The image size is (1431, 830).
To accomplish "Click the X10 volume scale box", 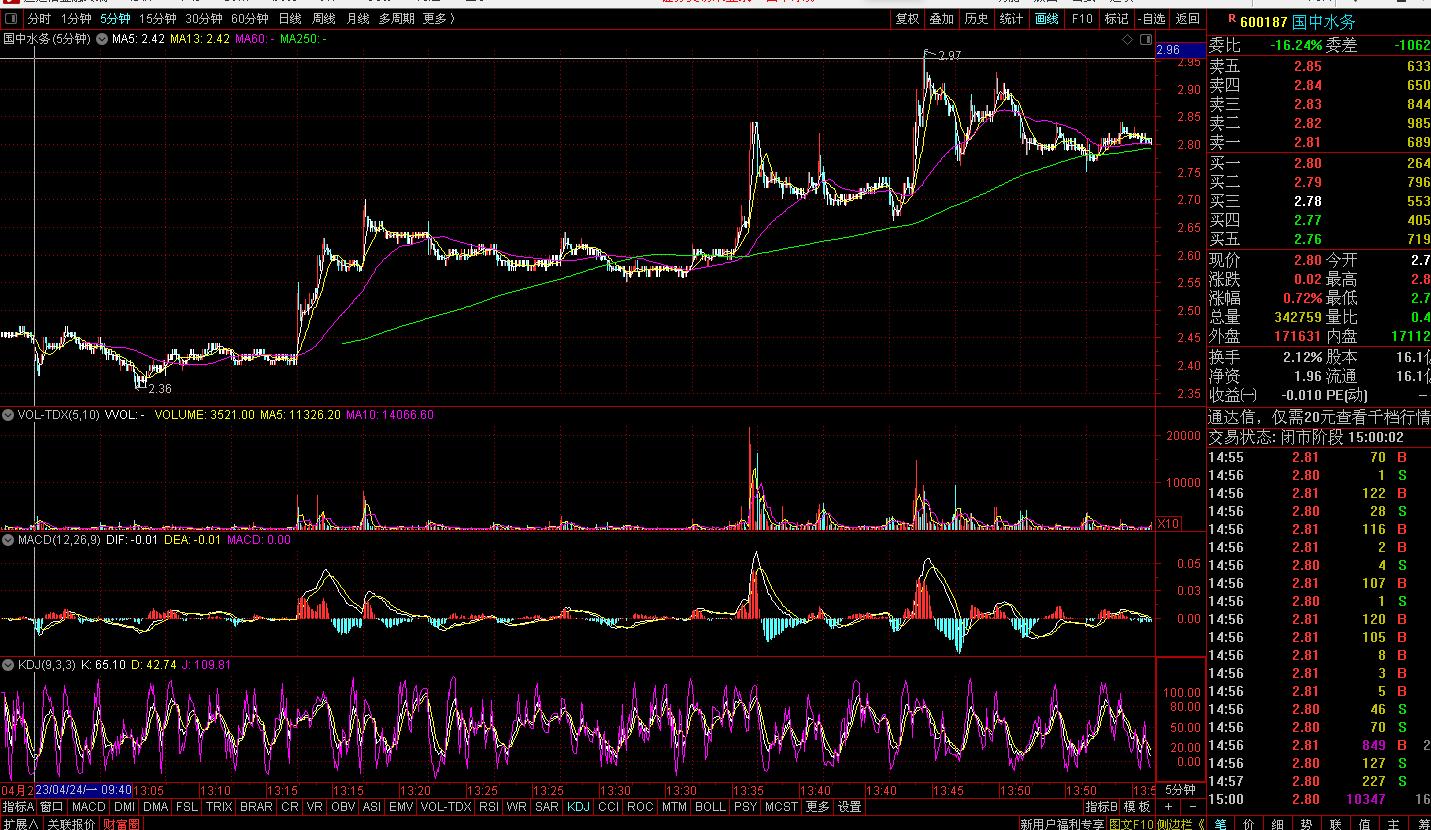I will 1167,523.
